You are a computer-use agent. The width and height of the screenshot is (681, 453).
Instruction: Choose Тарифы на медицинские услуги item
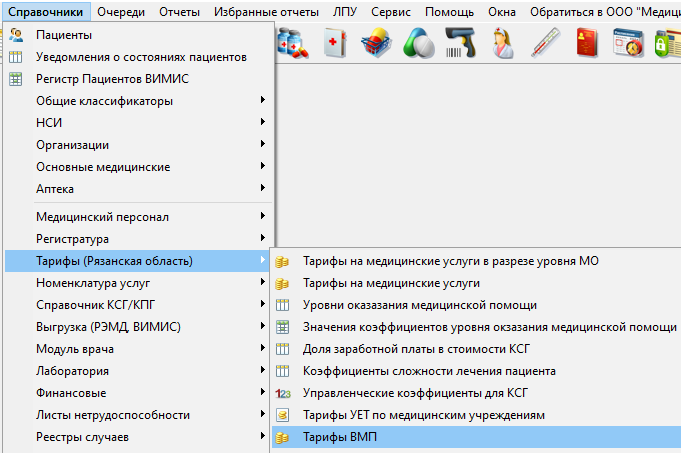point(476,283)
